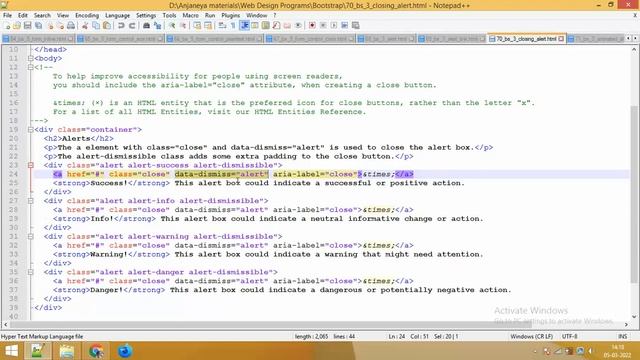The image size is (640, 360).
Task: Open Folder as Workspace icon
Action: pos(287,26)
